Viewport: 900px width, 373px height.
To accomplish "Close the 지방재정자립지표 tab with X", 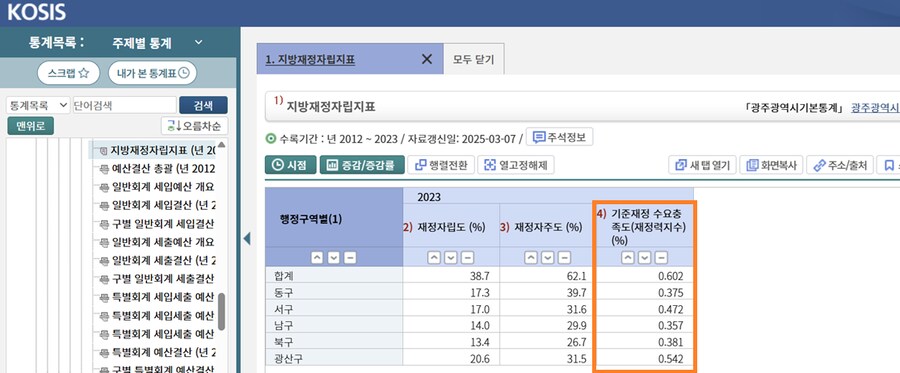I will point(426,59).
